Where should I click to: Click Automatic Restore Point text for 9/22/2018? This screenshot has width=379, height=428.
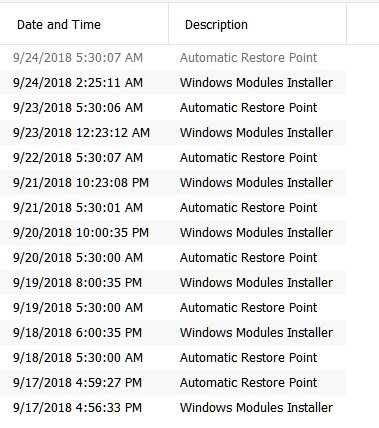coord(248,158)
